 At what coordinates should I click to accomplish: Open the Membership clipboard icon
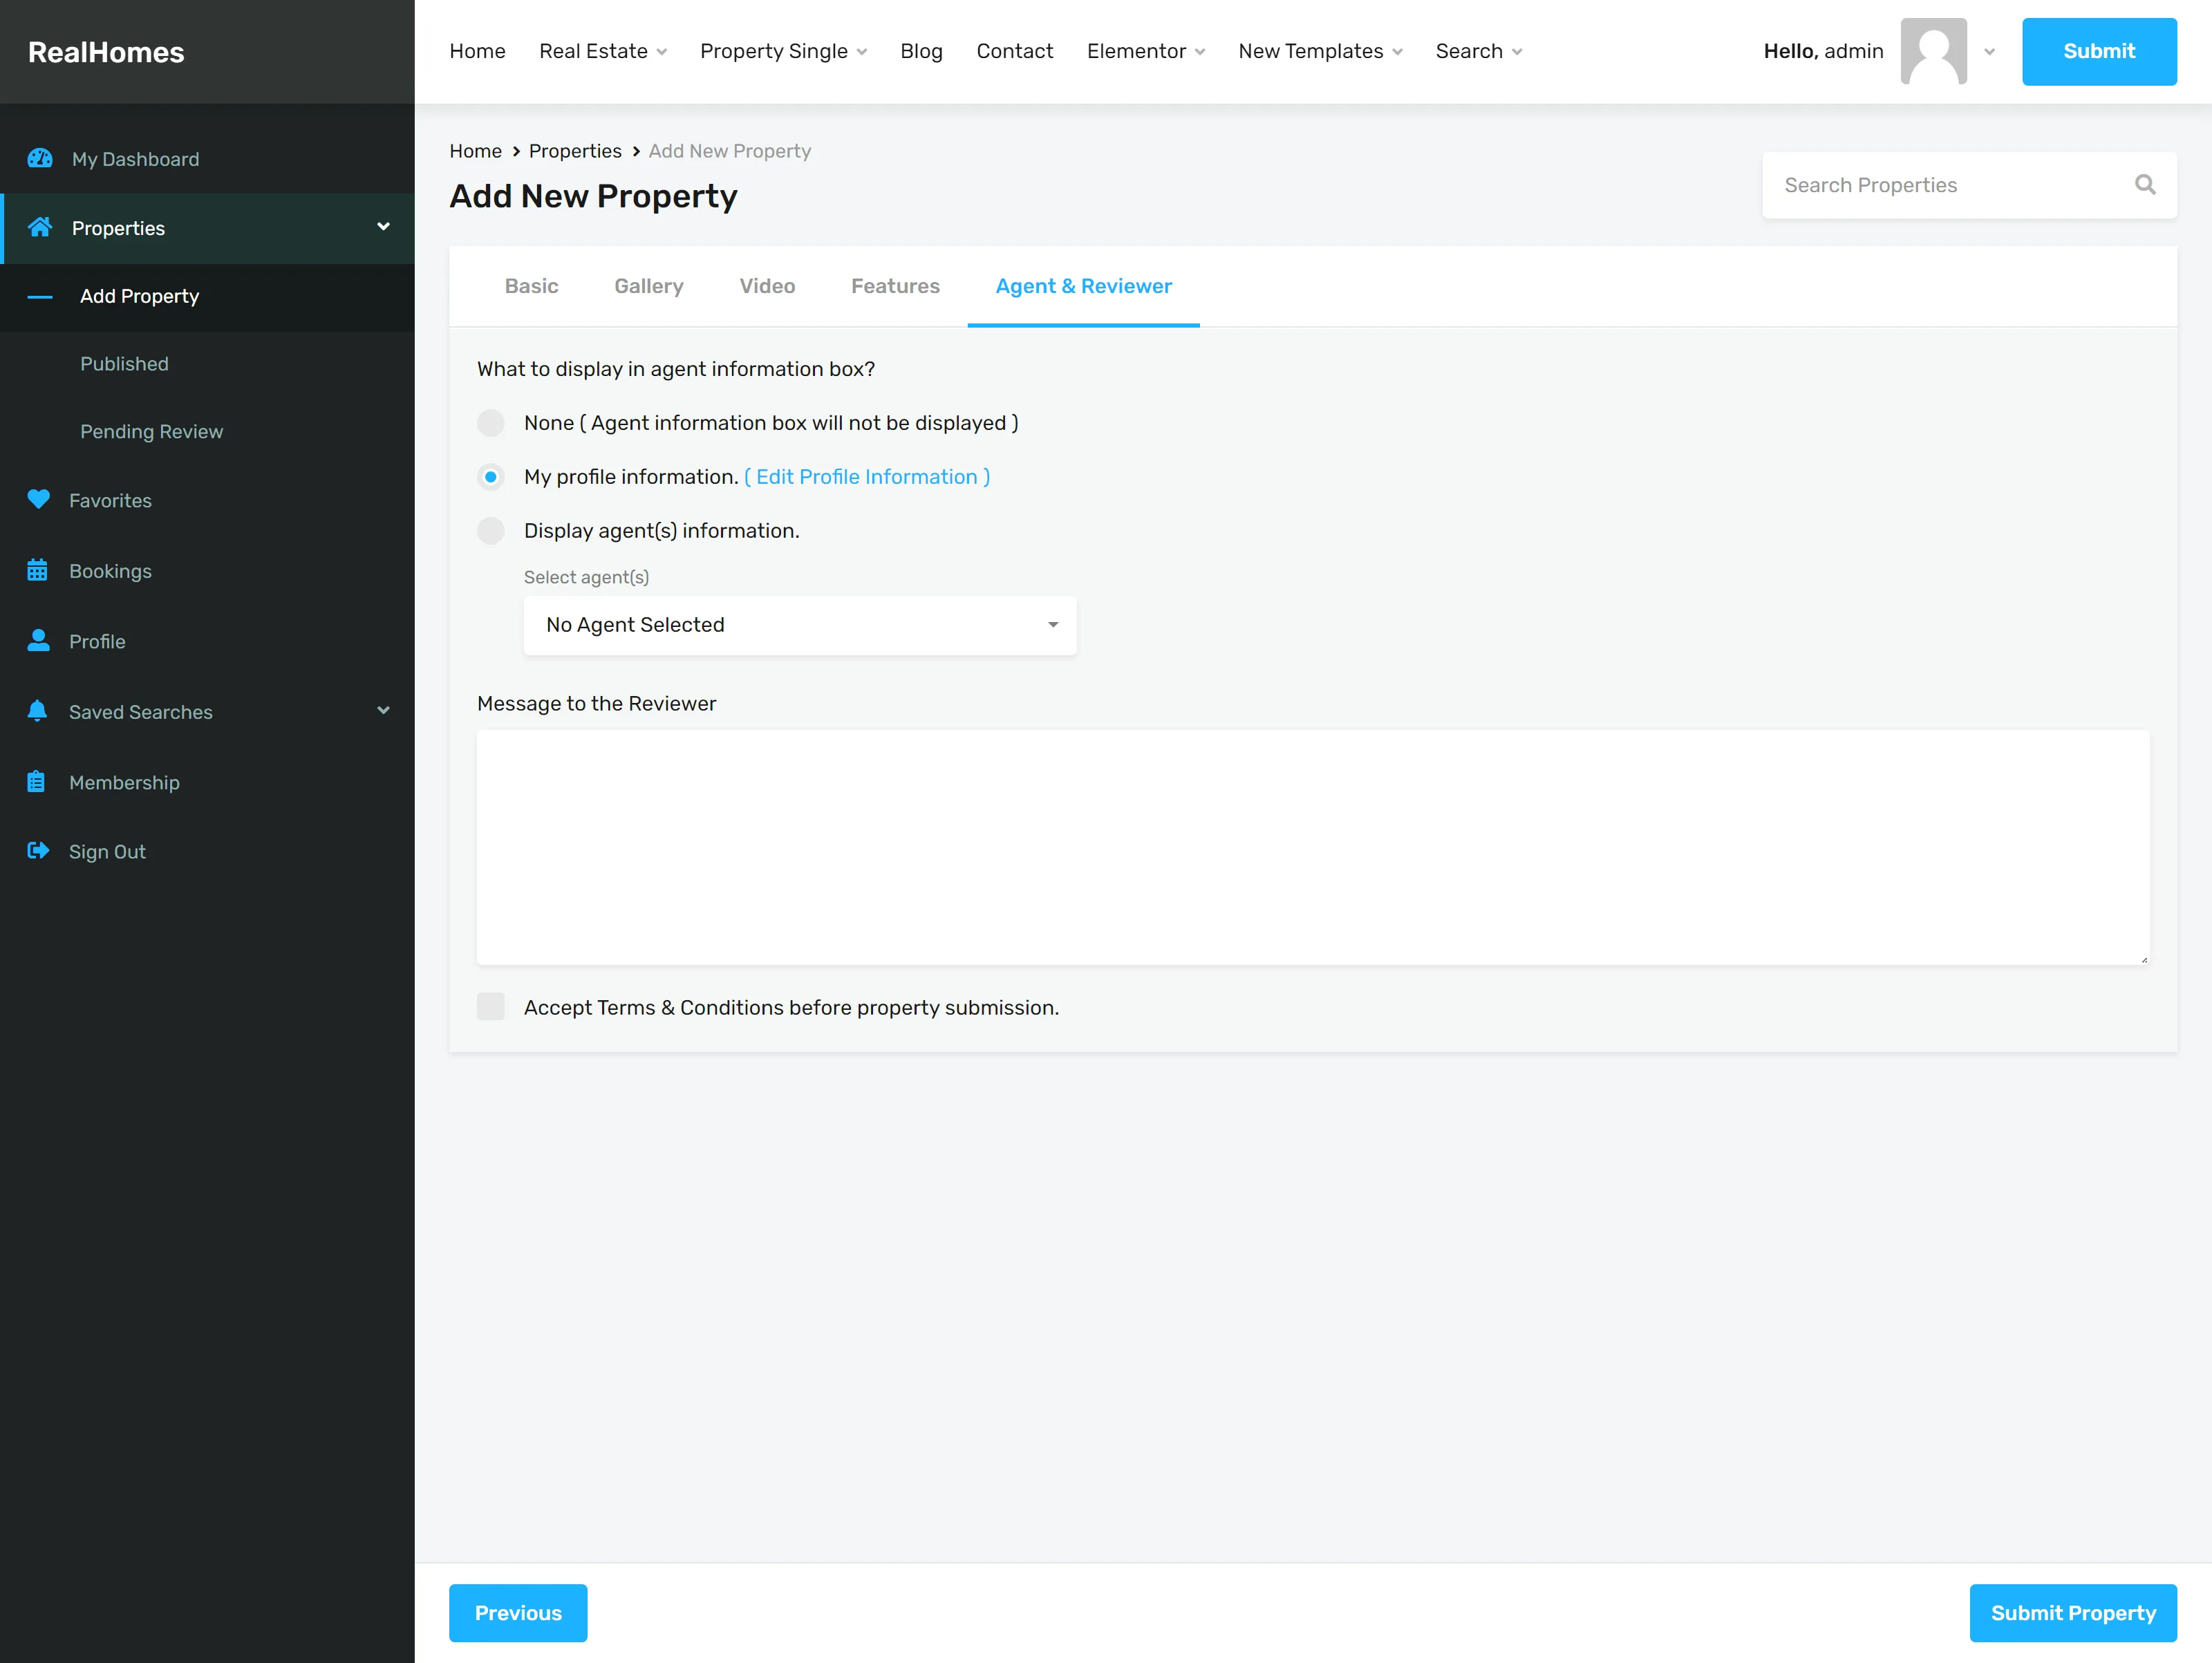click(36, 782)
